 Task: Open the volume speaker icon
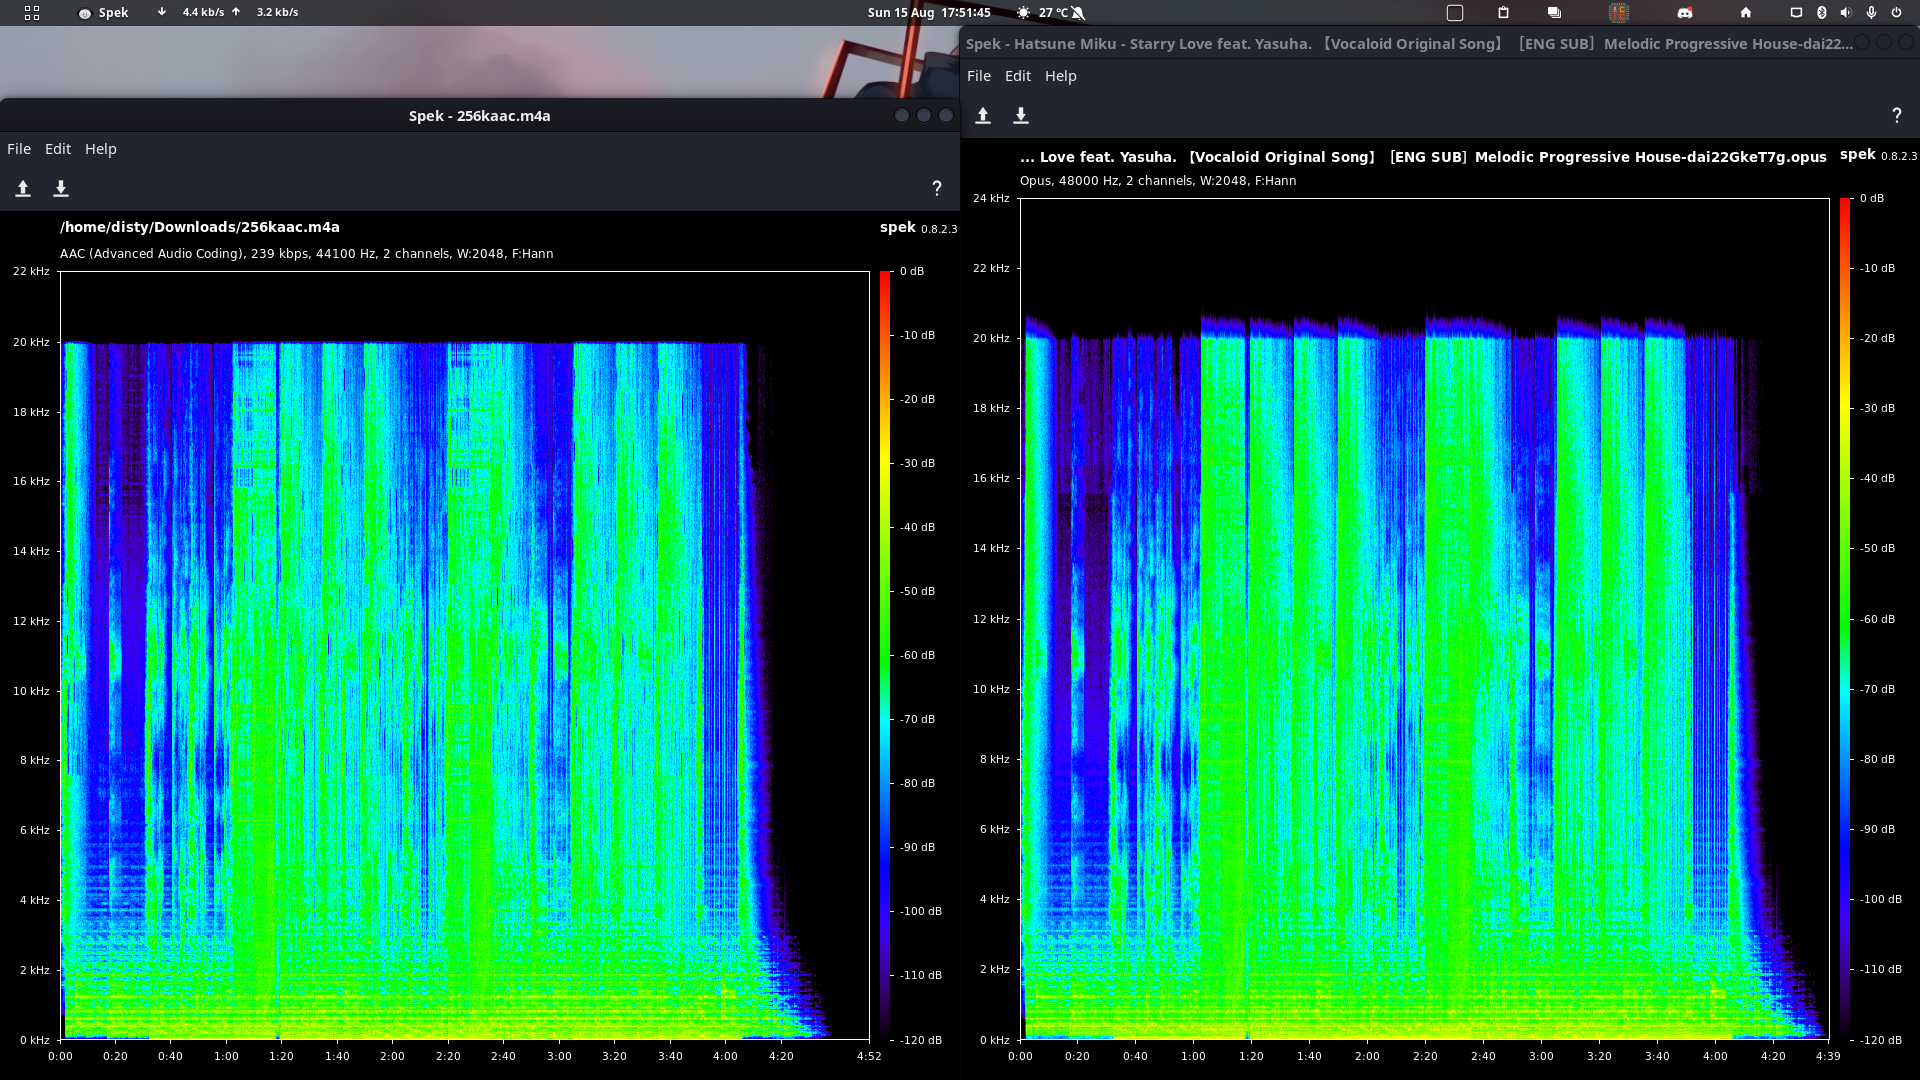[x=1845, y=13]
